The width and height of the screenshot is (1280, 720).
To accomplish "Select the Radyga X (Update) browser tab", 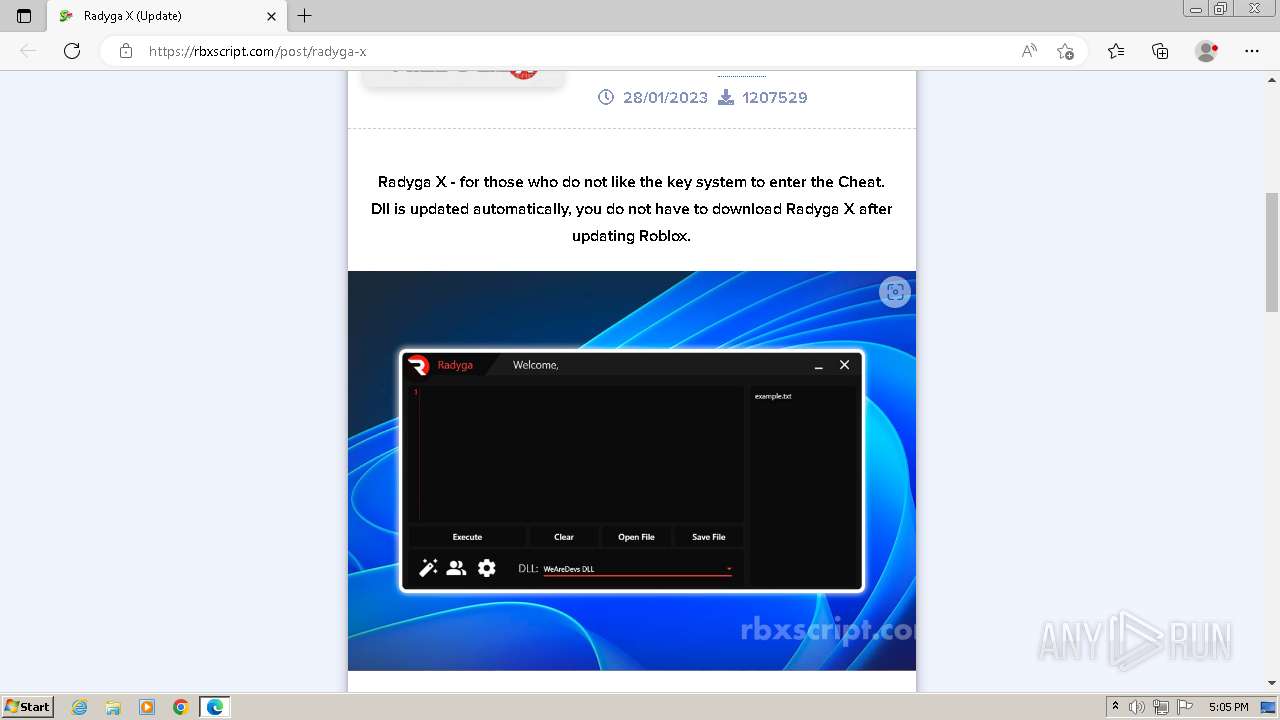I will (x=168, y=16).
